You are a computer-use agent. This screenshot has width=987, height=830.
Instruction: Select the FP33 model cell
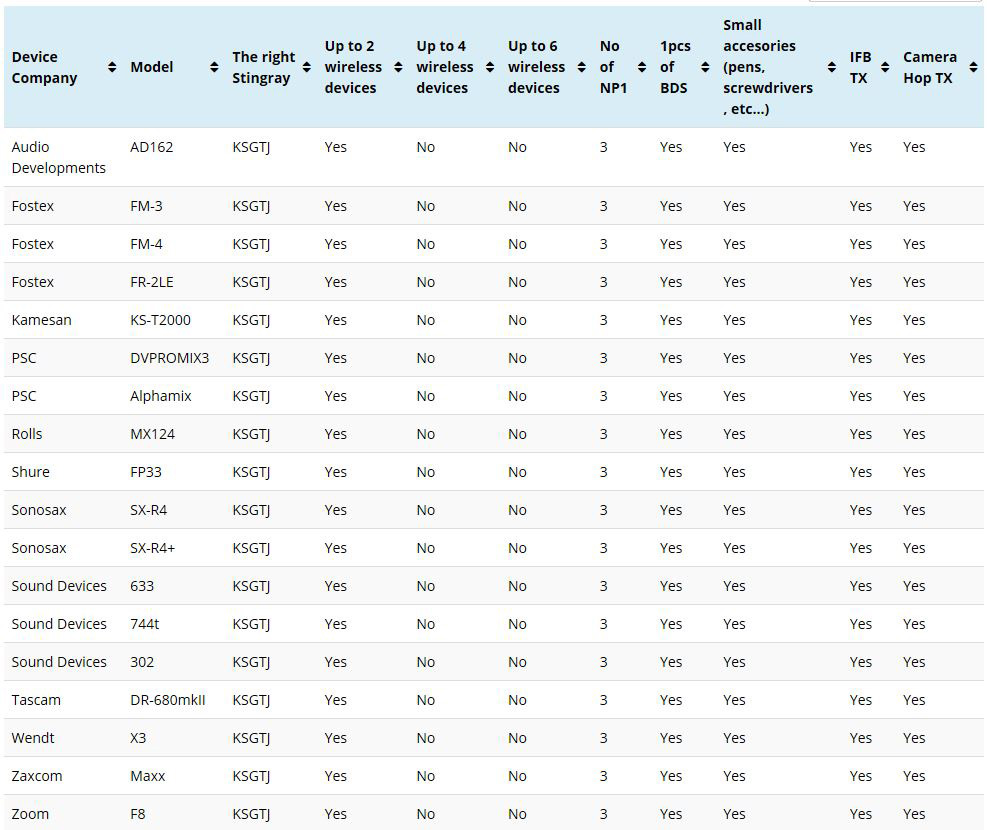pos(146,472)
